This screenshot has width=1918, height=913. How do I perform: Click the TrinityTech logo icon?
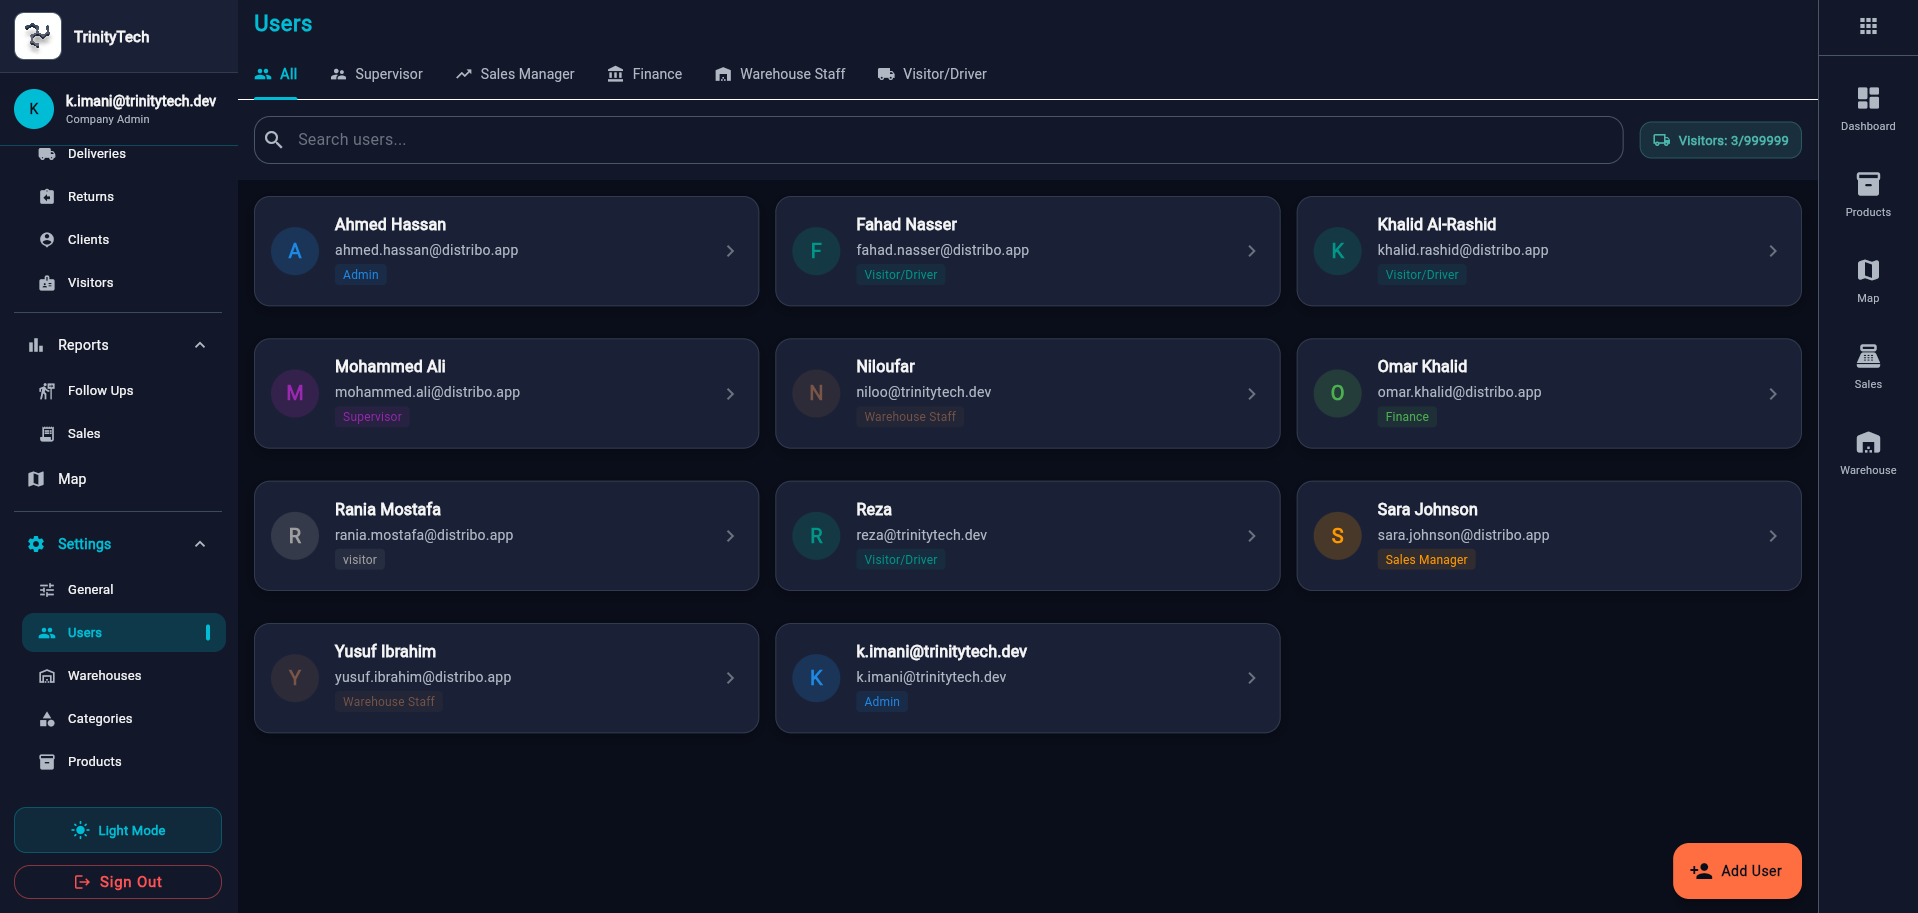point(38,37)
